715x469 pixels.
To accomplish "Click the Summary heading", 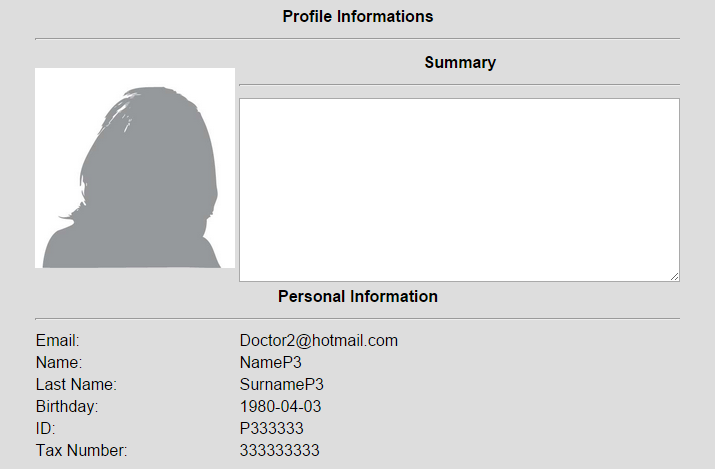I will click(460, 62).
